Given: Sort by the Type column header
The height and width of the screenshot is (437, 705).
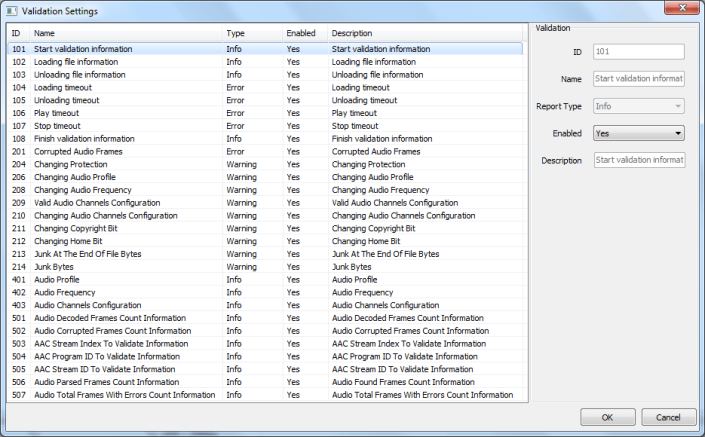Looking at the screenshot, I should (x=252, y=33).
